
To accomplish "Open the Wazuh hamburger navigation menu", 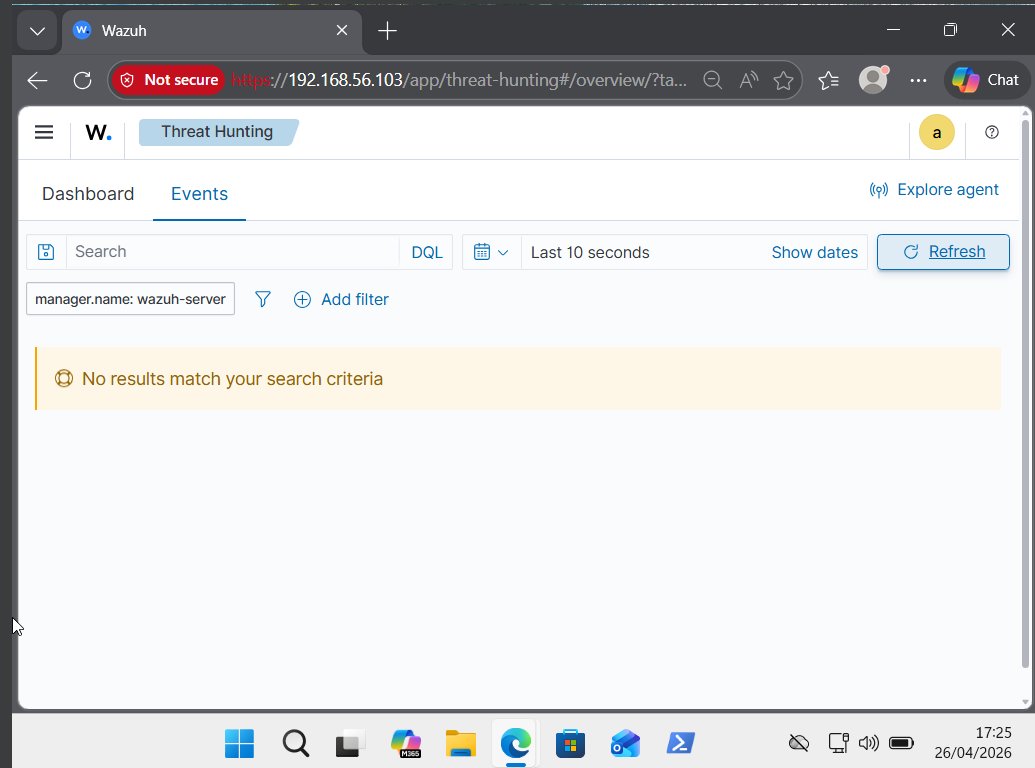I will [44, 132].
